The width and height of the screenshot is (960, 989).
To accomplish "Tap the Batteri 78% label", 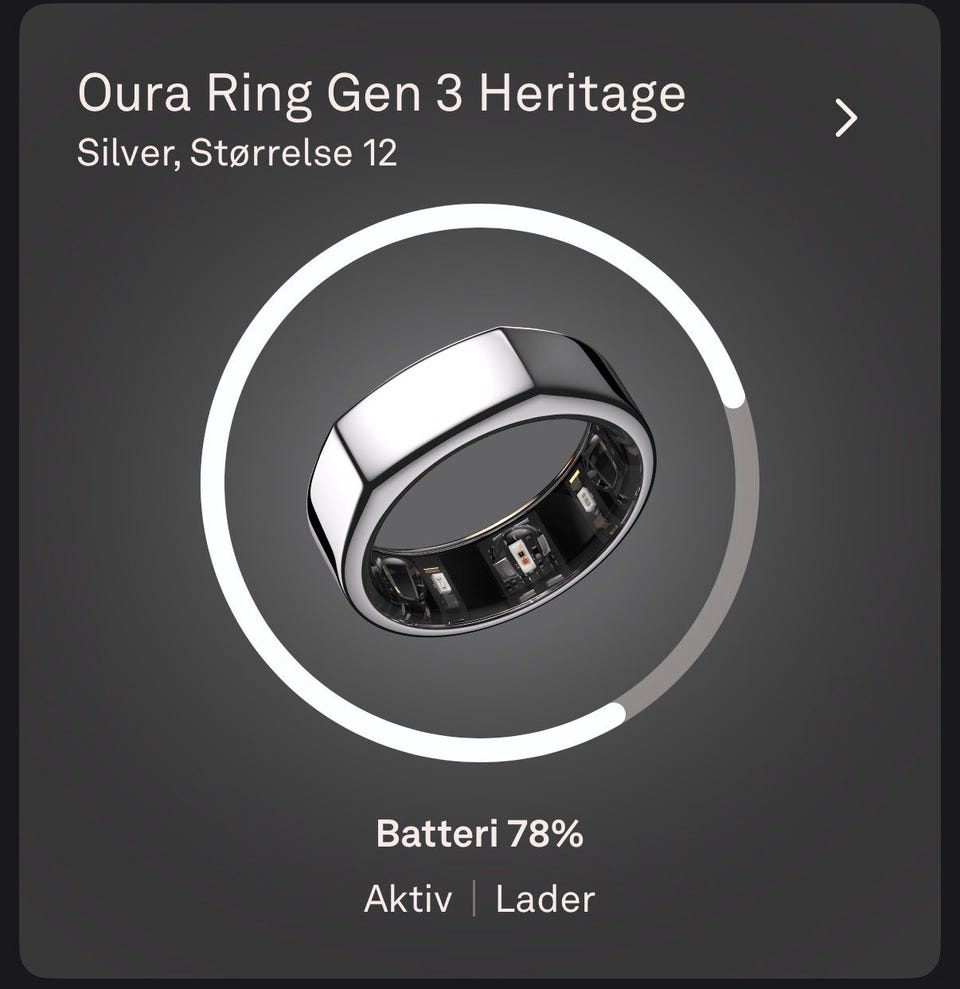I will [479, 833].
